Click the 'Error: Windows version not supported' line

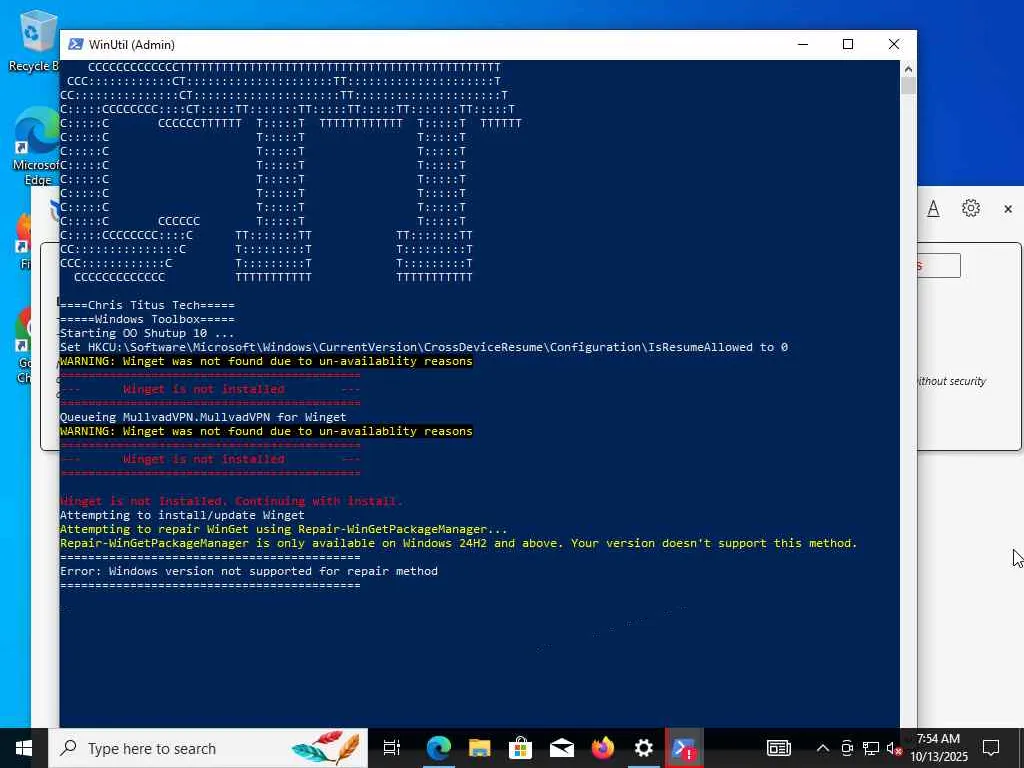point(249,571)
